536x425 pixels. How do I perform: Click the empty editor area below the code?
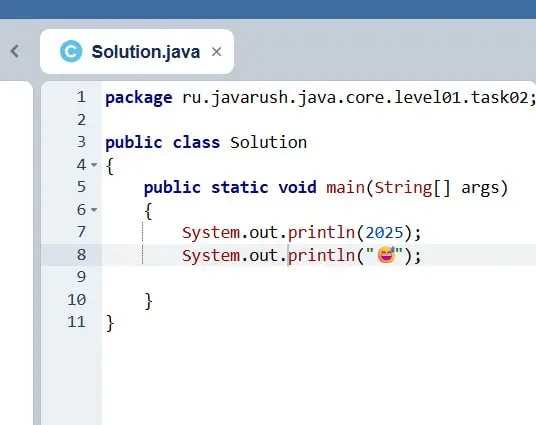318,380
